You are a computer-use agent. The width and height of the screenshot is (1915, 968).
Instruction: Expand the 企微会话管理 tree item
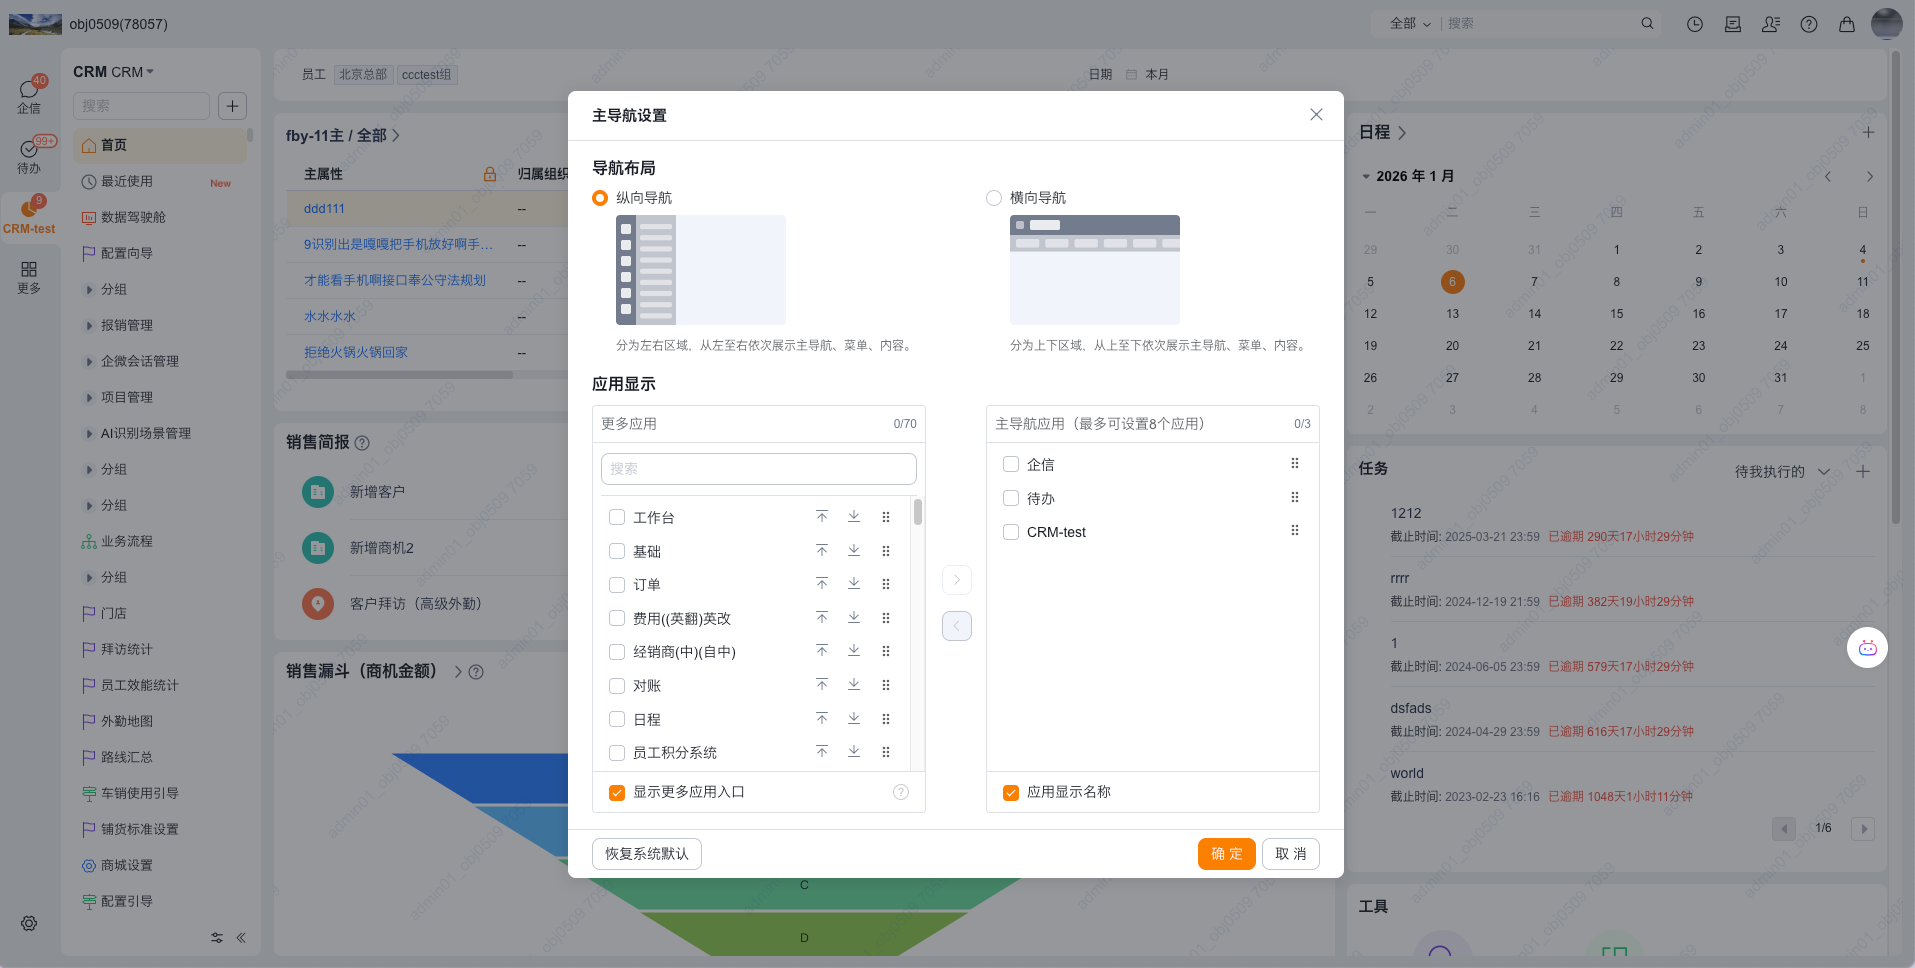[90, 361]
